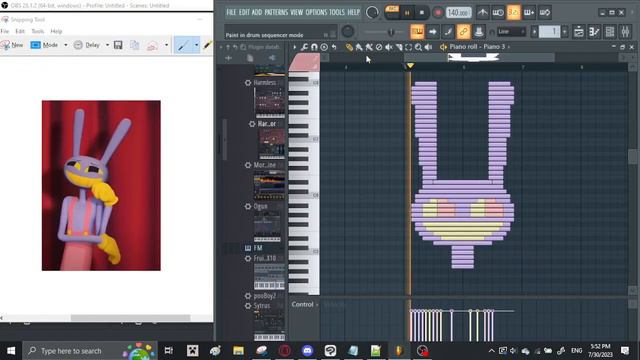Open the TOOLS menu in FL Studio
This screenshot has height=360, width=640.
337,12
